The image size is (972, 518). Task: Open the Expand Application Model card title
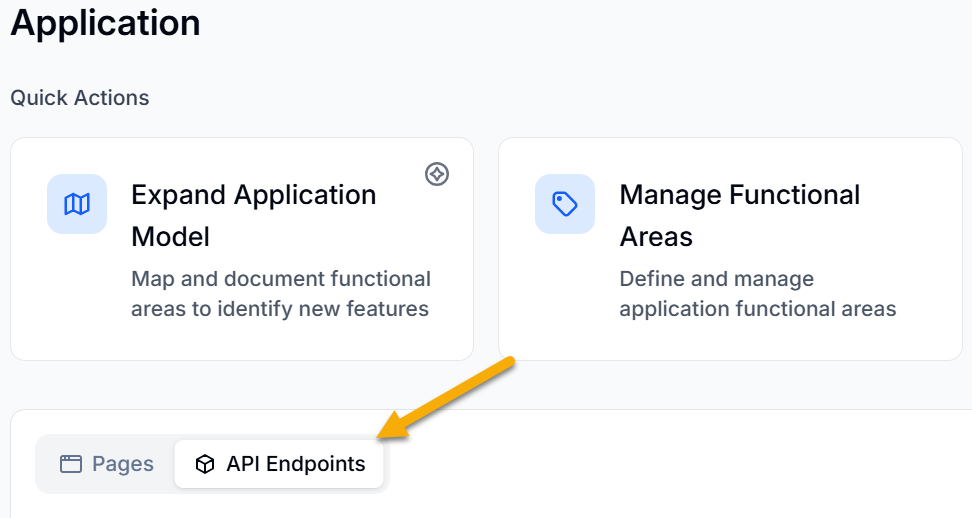tap(254, 216)
